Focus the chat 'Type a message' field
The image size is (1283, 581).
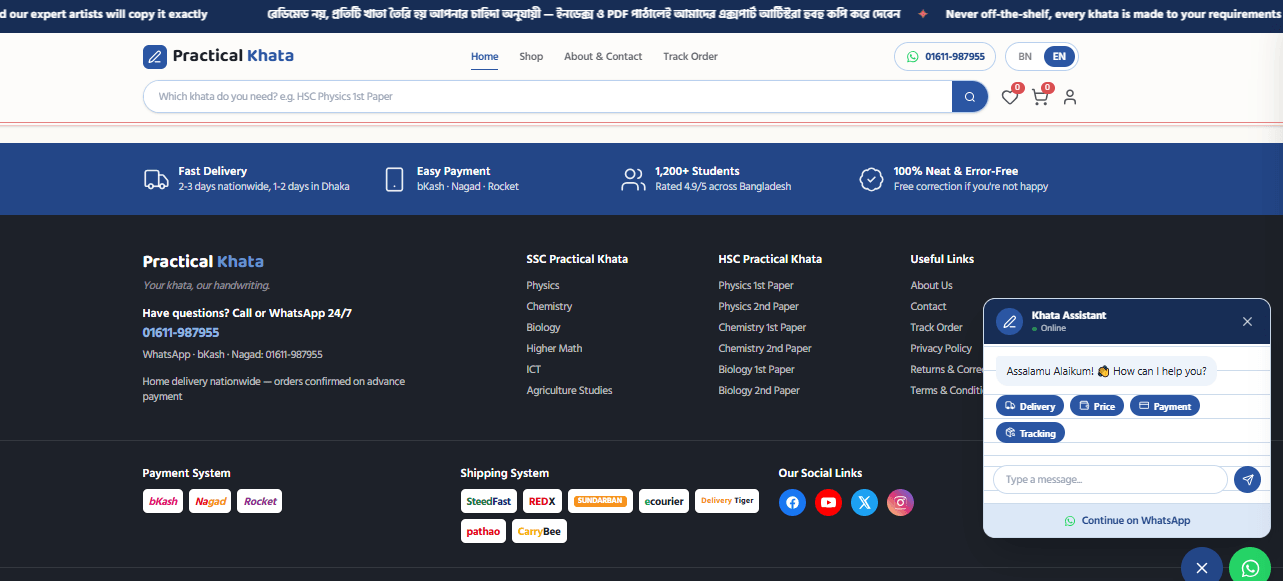(x=1110, y=480)
